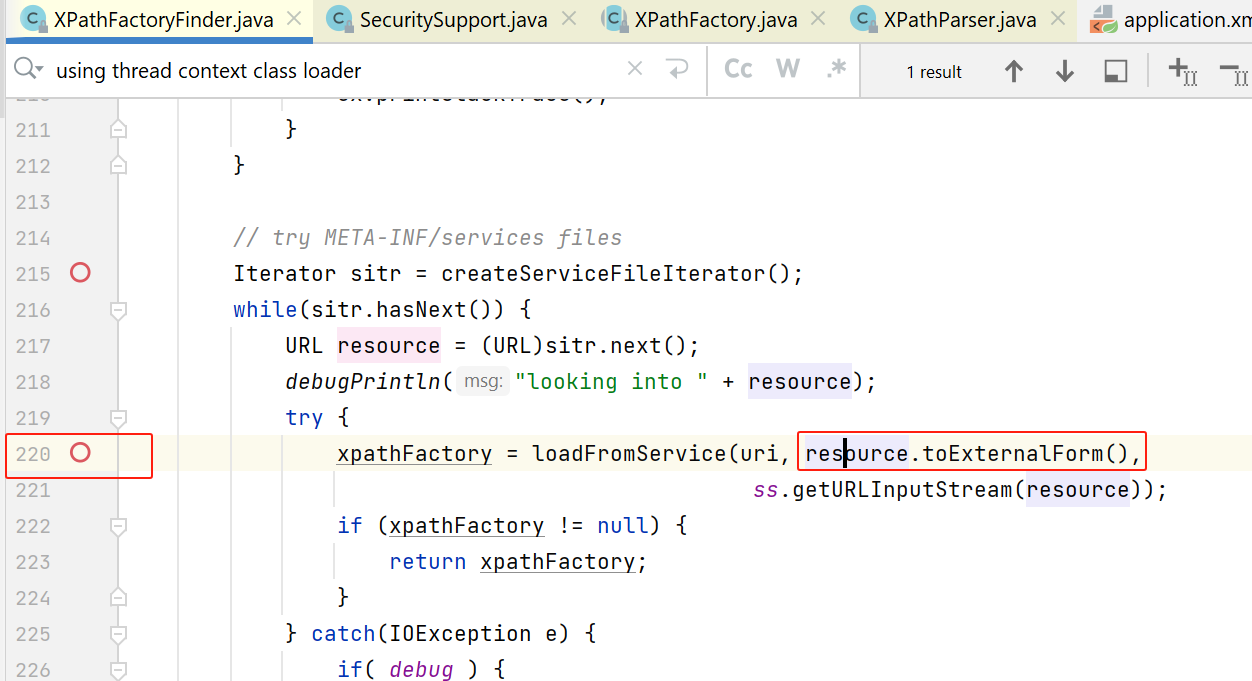Click createServiceFileIterator() method call
Viewport: 1252px width, 681px height.
pyautogui.click(x=616, y=274)
